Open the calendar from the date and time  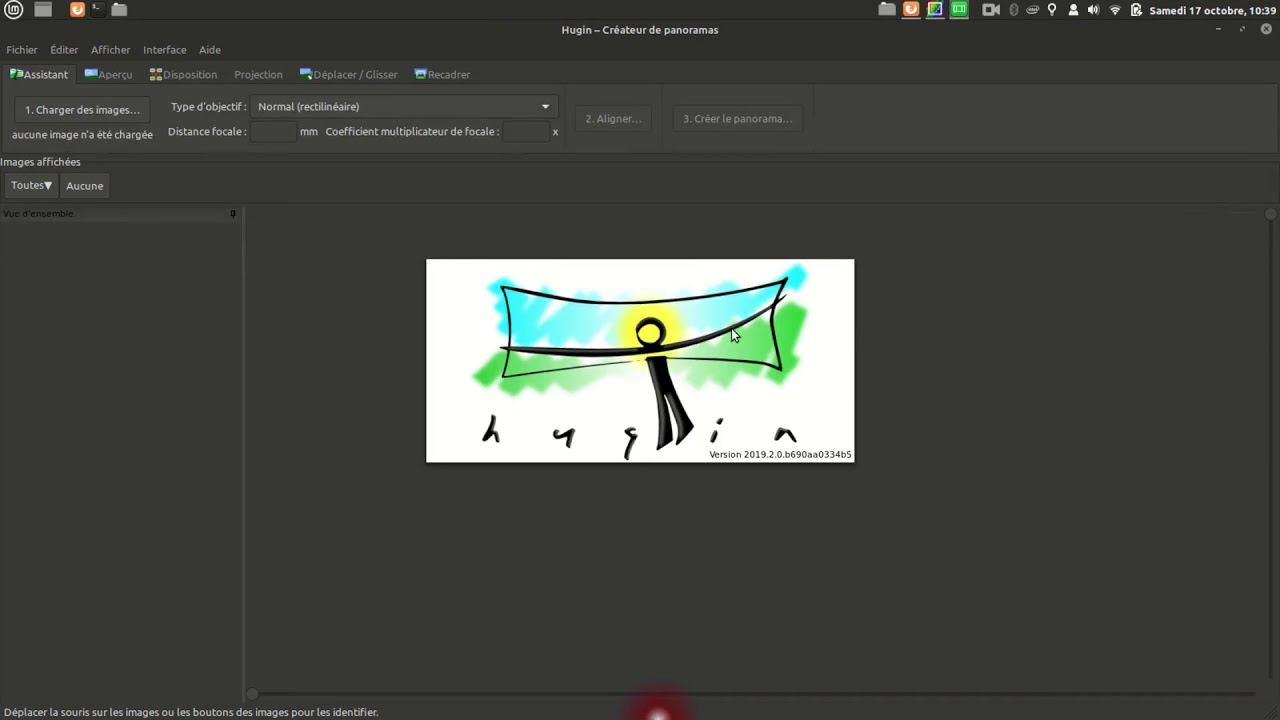click(x=1213, y=10)
